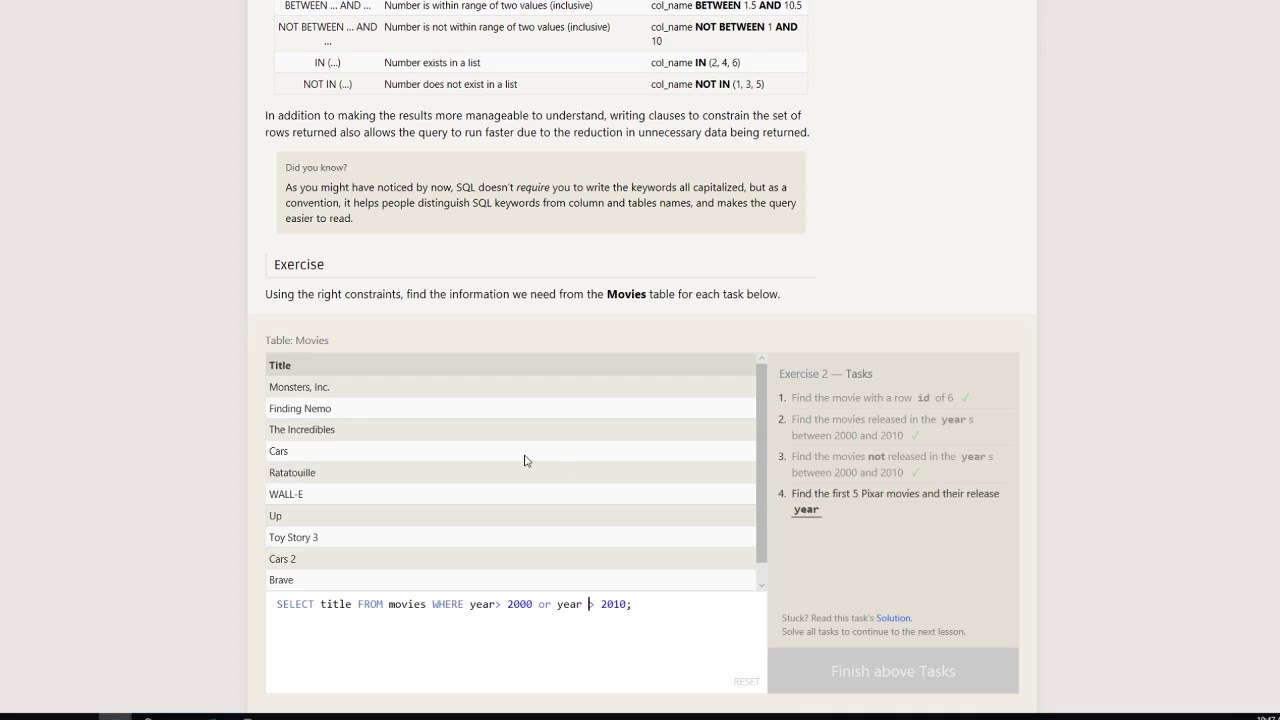
Task: Click the col_name IN (2, 4, 6) example
Action: tap(695, 63)
